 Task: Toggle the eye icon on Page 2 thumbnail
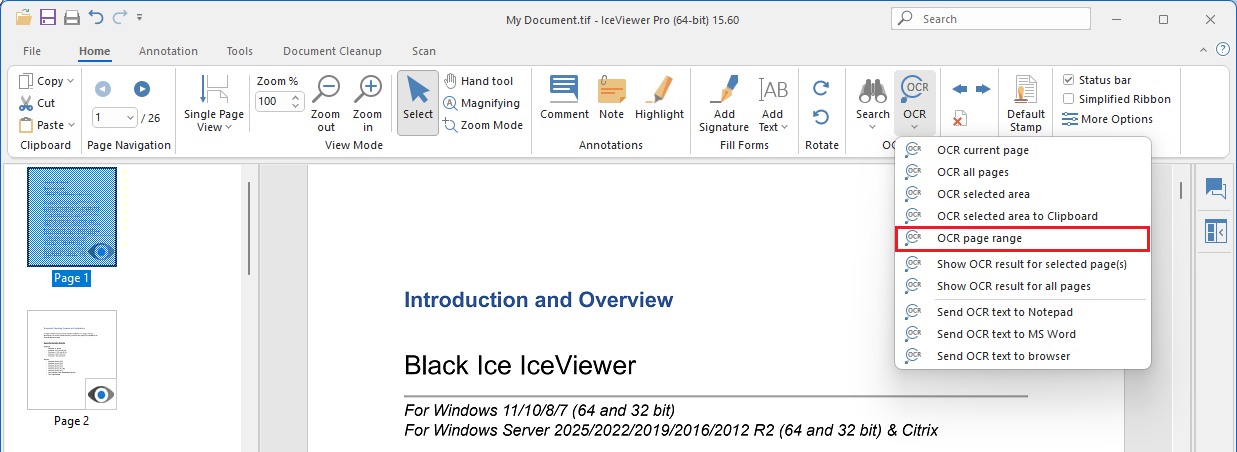coord(101,394)
